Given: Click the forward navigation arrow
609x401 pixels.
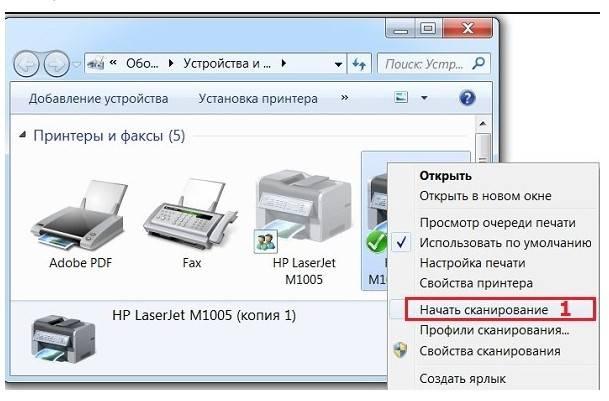Looking at the screenshot, I should pyautogui.click(x=56, y=64).
